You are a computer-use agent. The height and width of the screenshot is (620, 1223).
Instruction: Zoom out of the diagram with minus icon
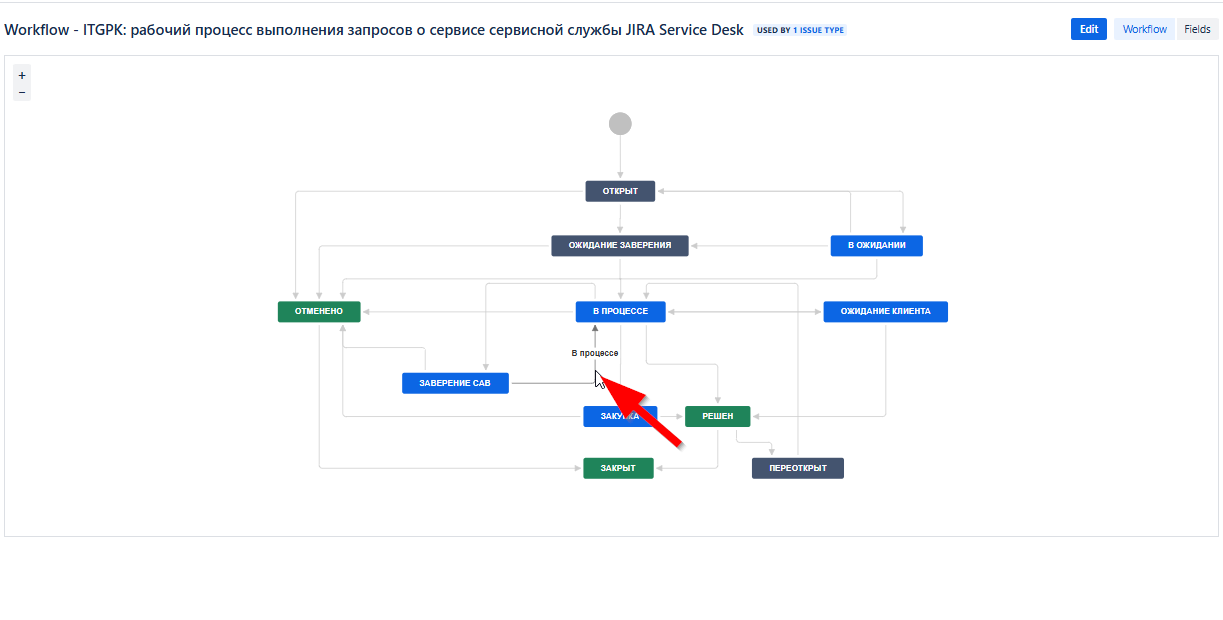click(21, 91)
